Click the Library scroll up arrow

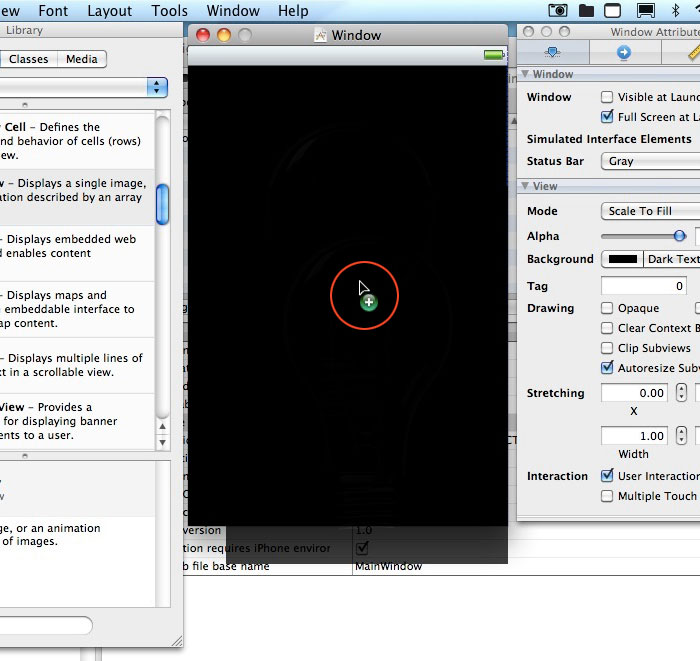click(x=162, y=426)
